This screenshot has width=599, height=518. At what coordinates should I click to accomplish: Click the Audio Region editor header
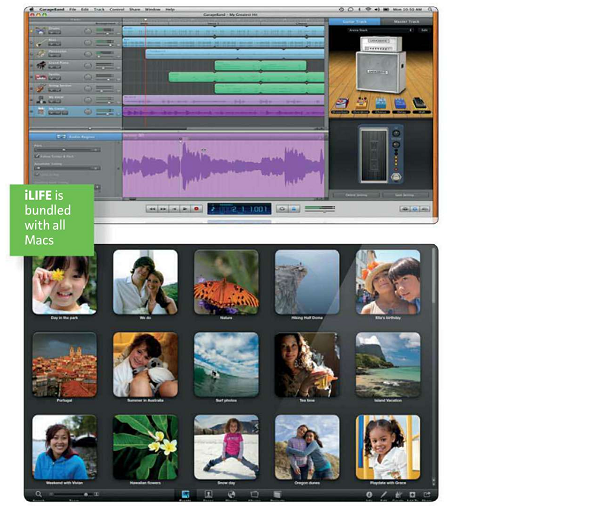pos(76,136)
